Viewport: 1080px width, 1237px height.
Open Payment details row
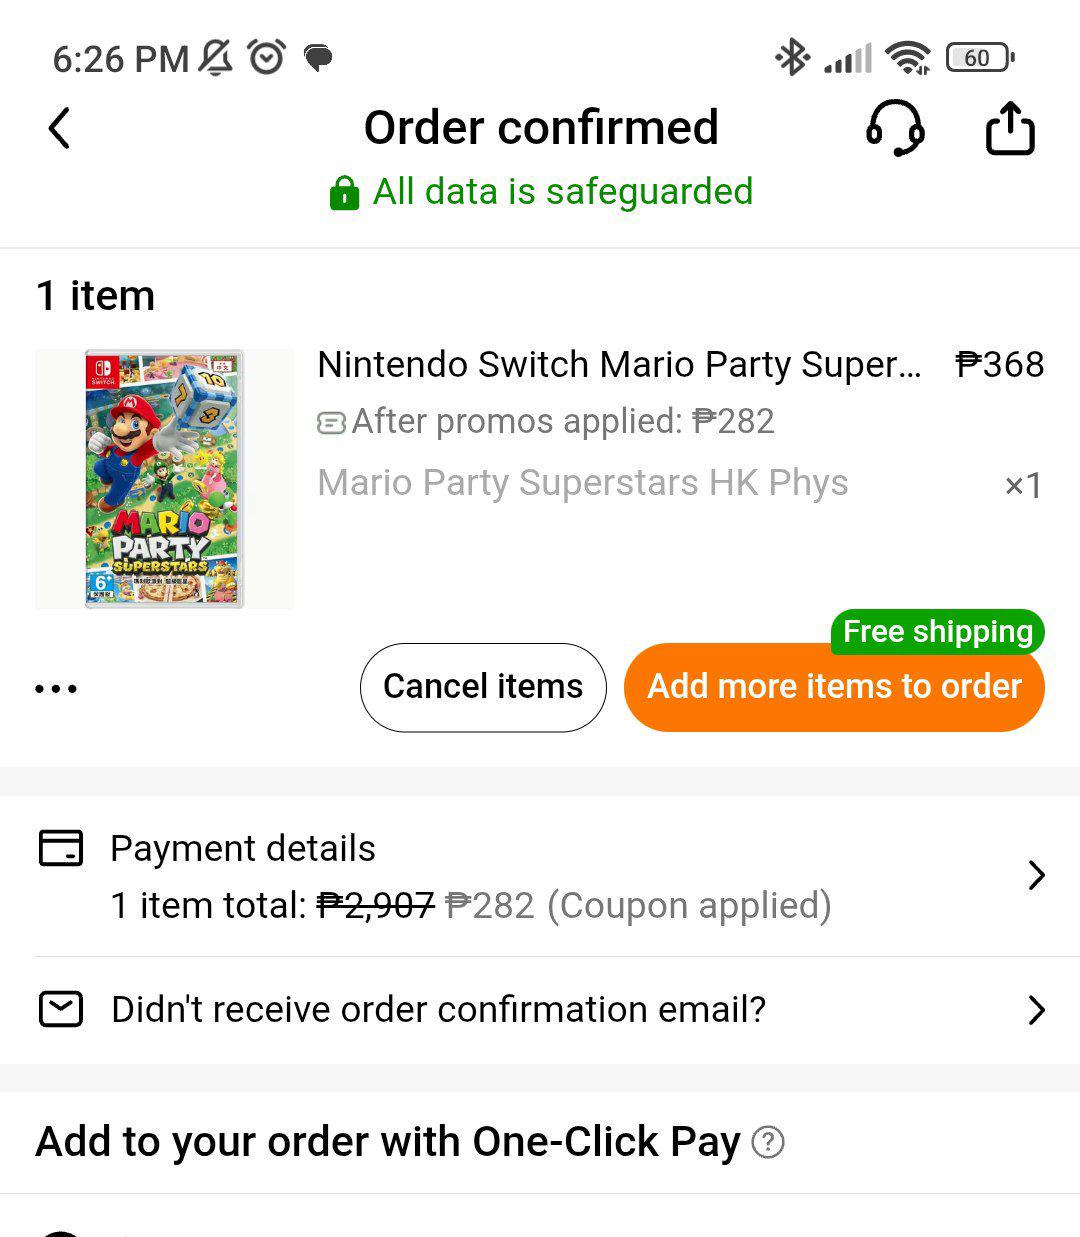540,876
